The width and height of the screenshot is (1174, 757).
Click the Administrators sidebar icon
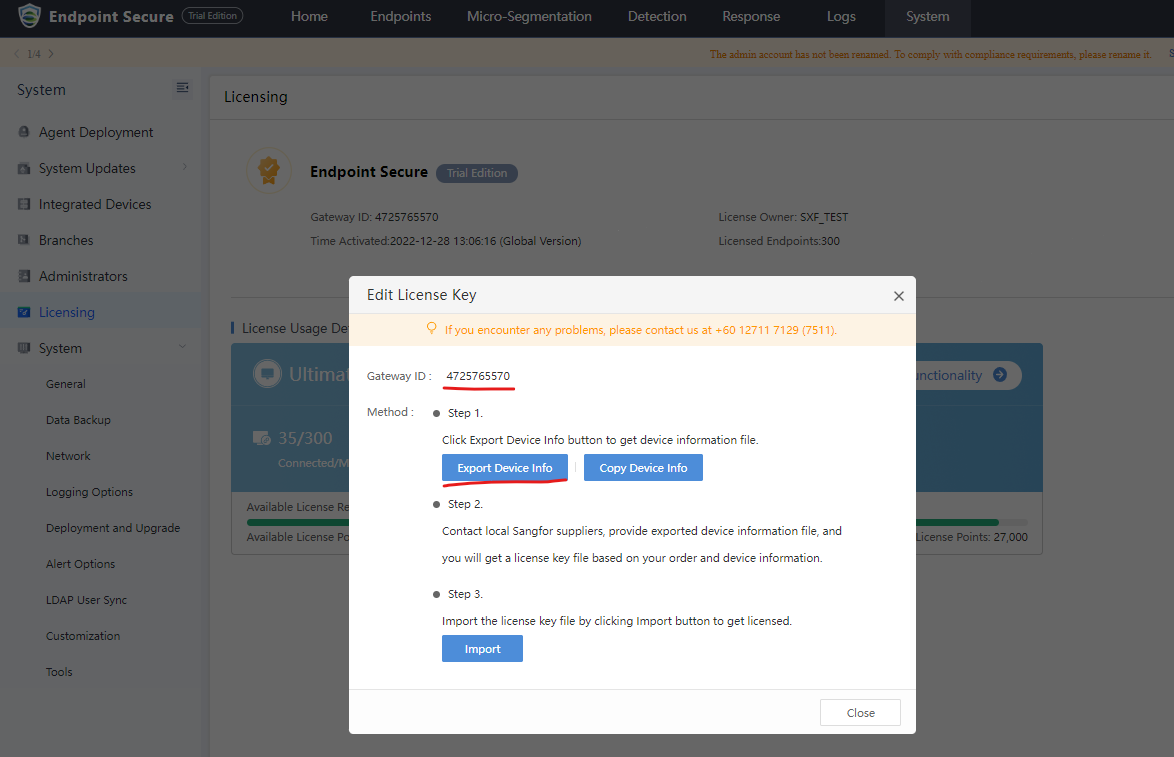coord(24,276)
